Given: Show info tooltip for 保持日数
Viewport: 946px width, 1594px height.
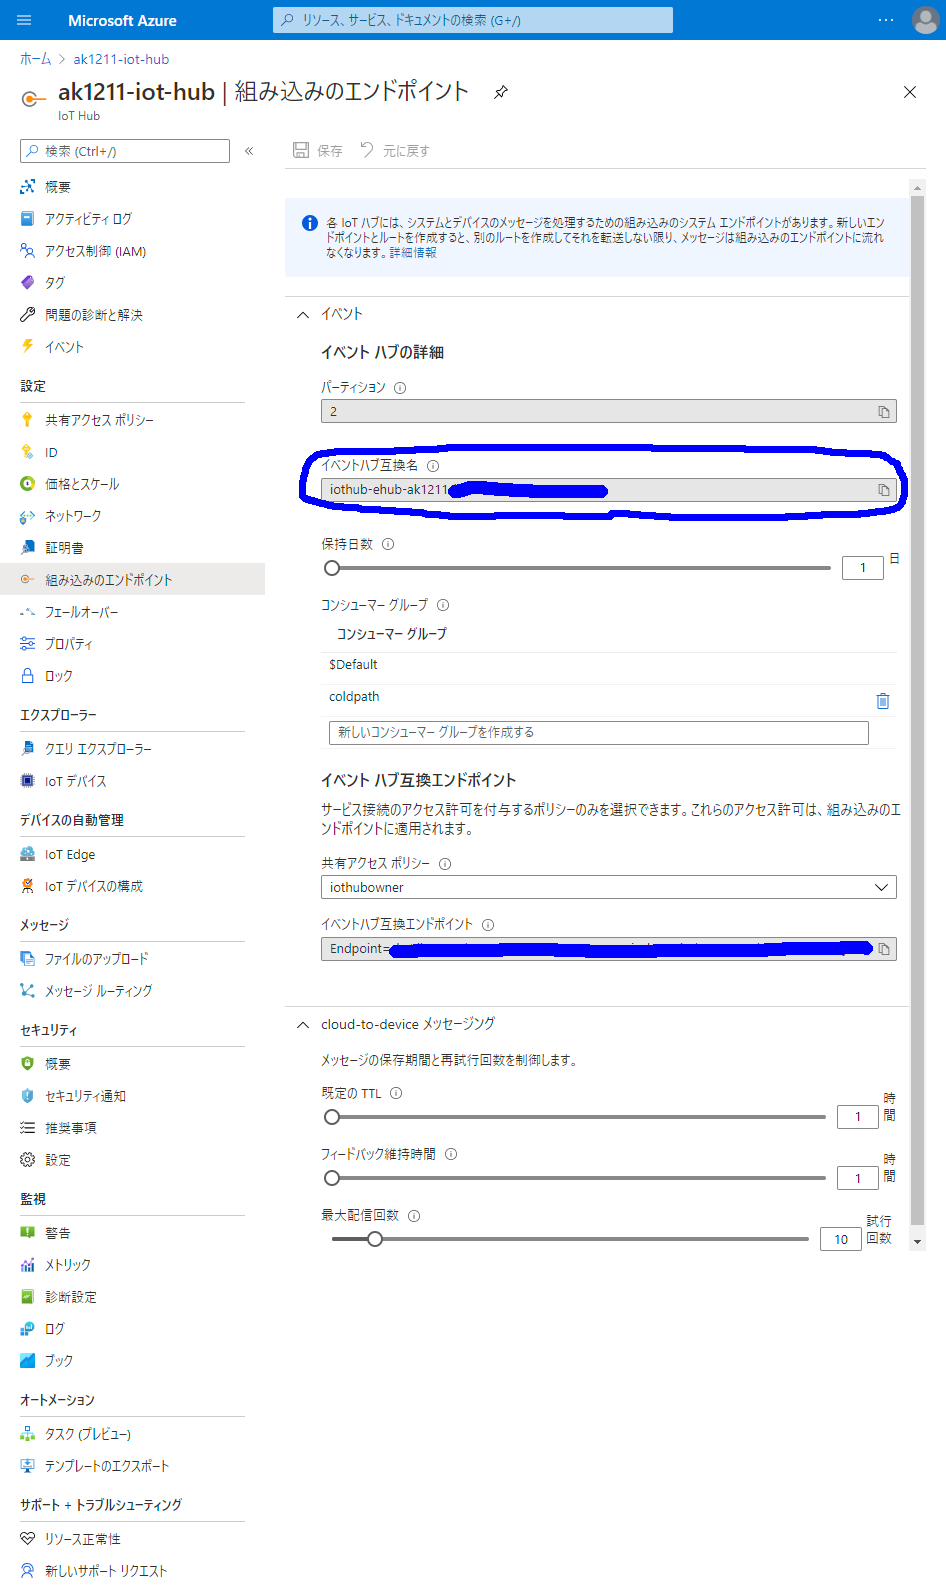Looking at the screenshot, I should [x=388, y=545].
